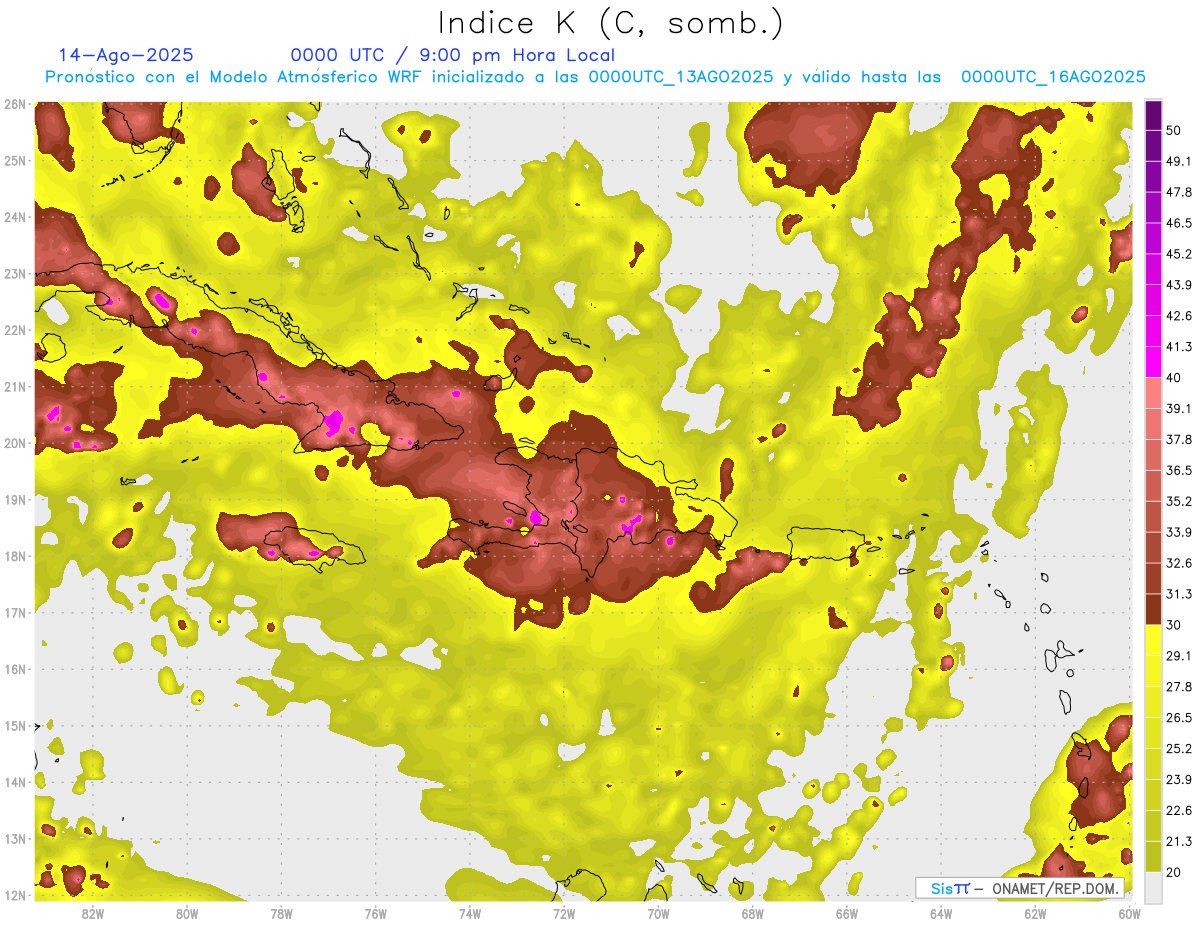The width and height of the screenshot is (1200, 927).
Task: Click the 13N latitude label
Action: (15, 838)
